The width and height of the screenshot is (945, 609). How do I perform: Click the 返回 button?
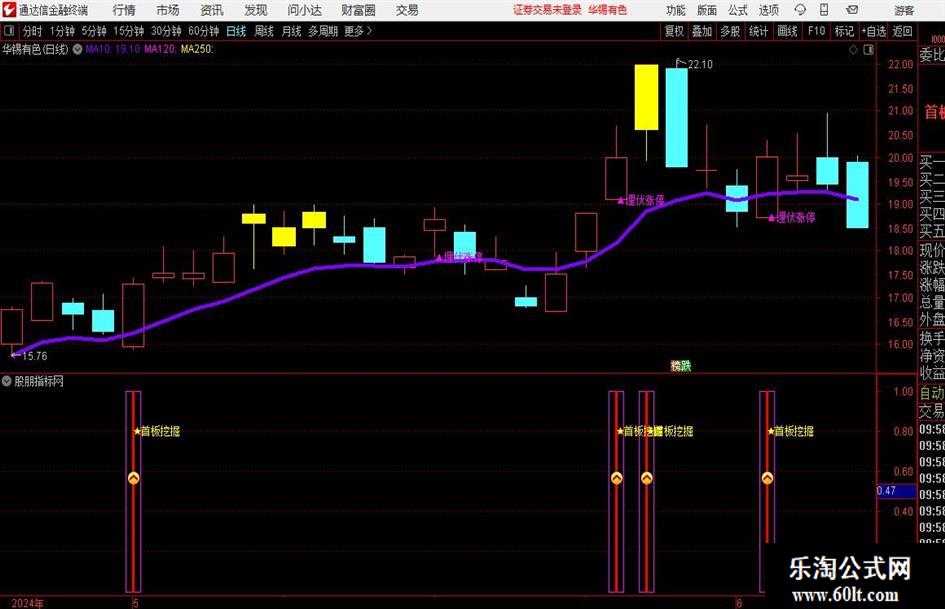coord(902,31)
